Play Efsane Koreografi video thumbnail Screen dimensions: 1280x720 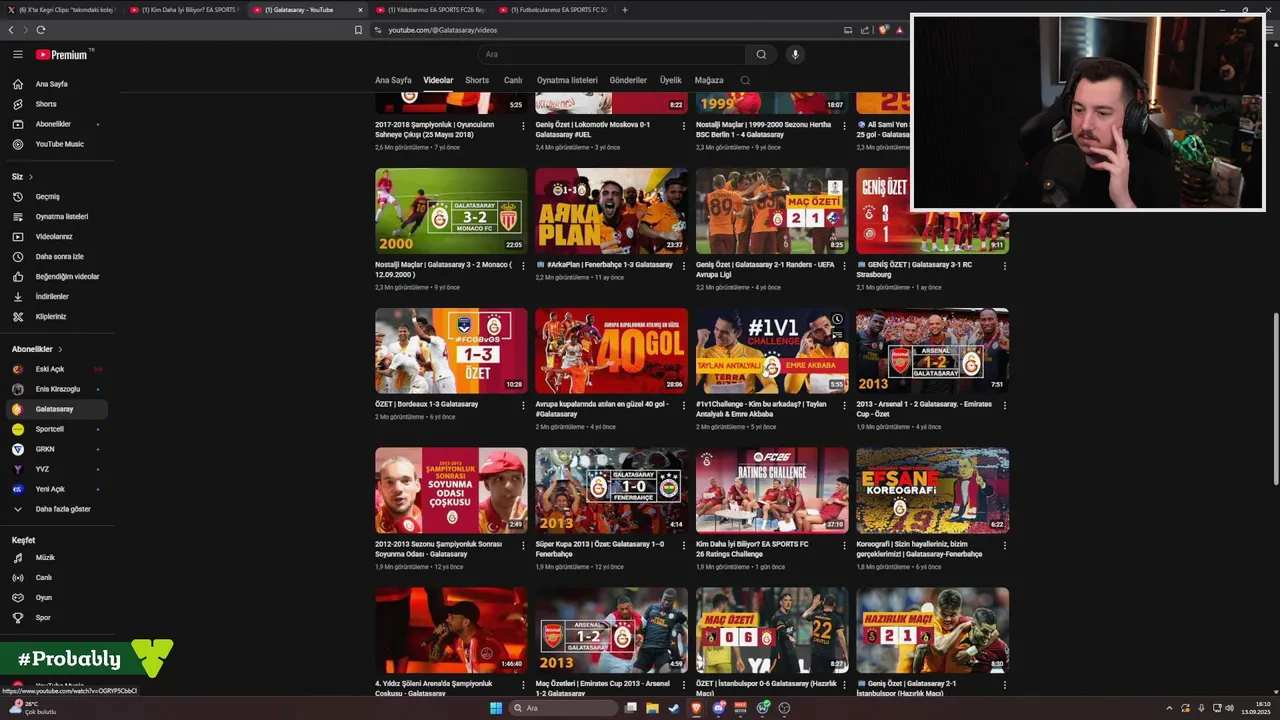(932, 490)
